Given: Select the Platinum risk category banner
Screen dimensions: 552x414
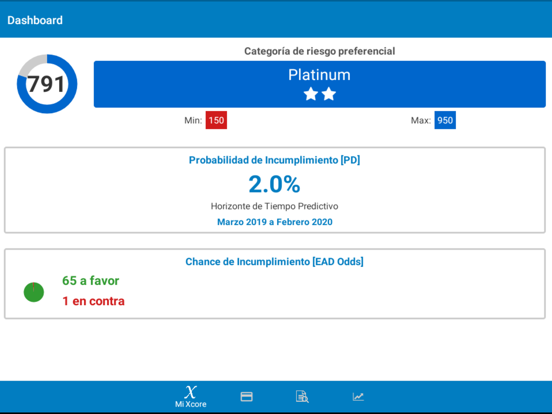Looking at the screenshot, I should pyautogui.click(x=320, y=84).
